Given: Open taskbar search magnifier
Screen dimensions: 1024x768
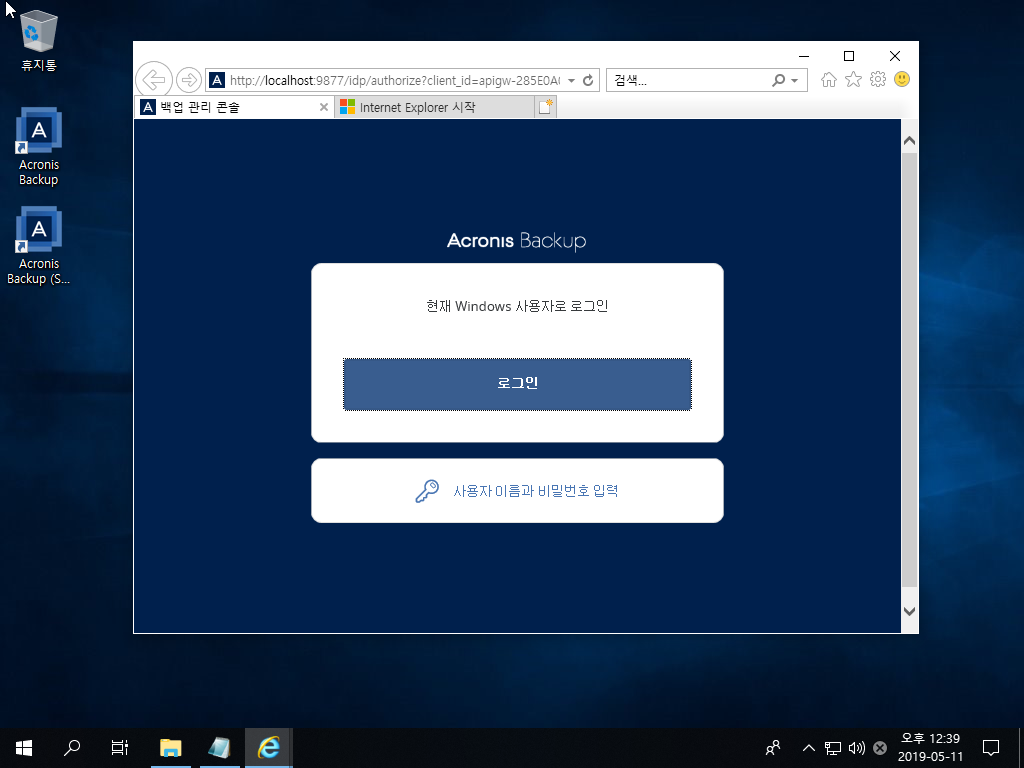Looking at the screenshot, I should [72, 748].
